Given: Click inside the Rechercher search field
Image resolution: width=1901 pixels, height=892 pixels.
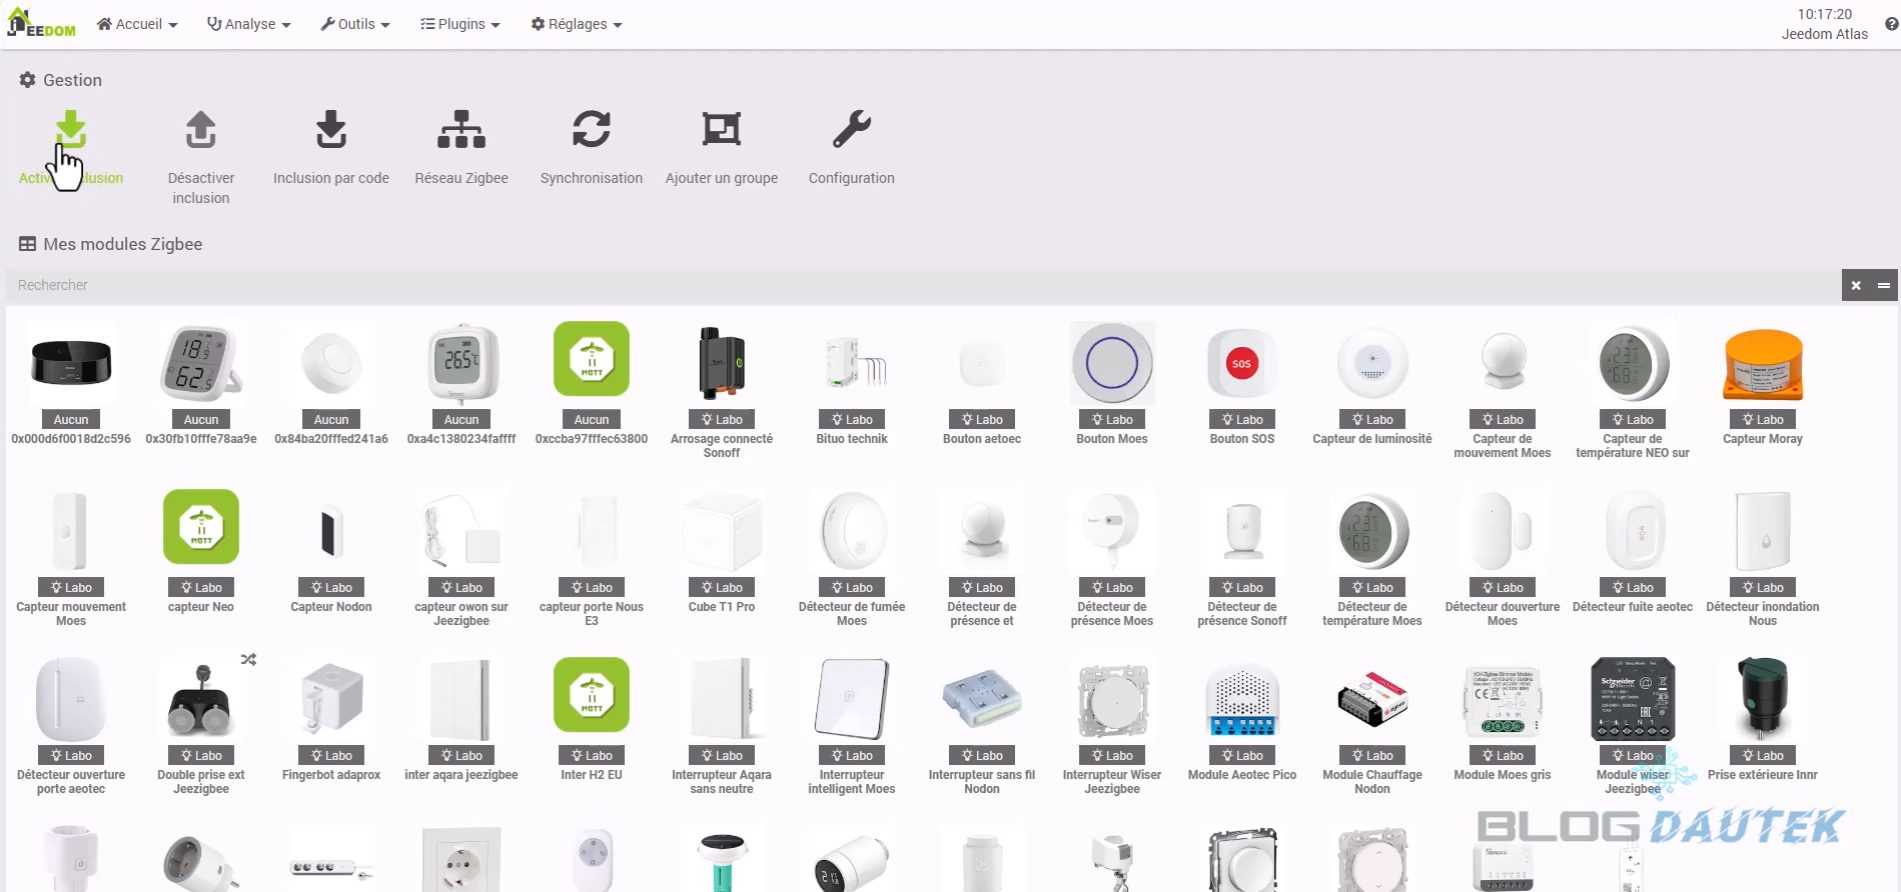Looking at the screenshot, I should pos(923,285).
